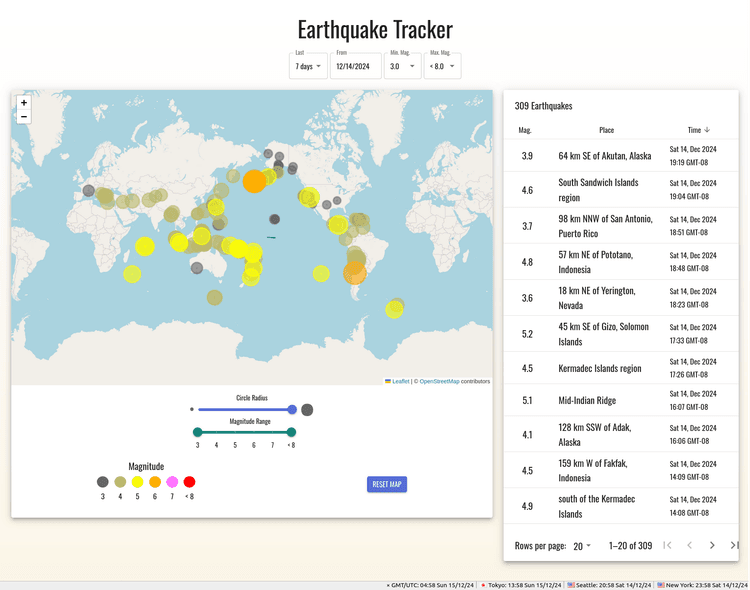
Task: Click the Seattle clock in status bar
Action: coord(609,585)
